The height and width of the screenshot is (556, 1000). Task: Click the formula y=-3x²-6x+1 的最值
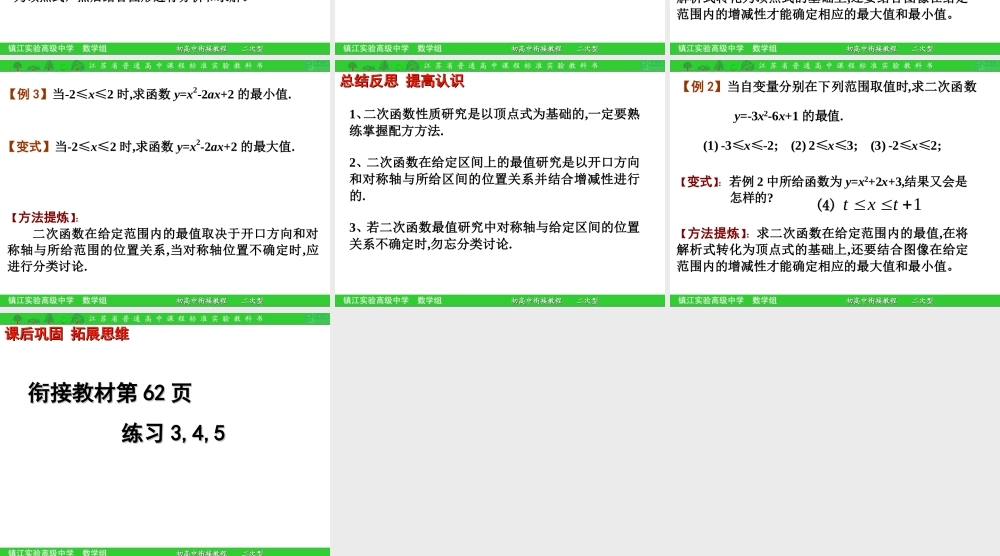point(788,116)
